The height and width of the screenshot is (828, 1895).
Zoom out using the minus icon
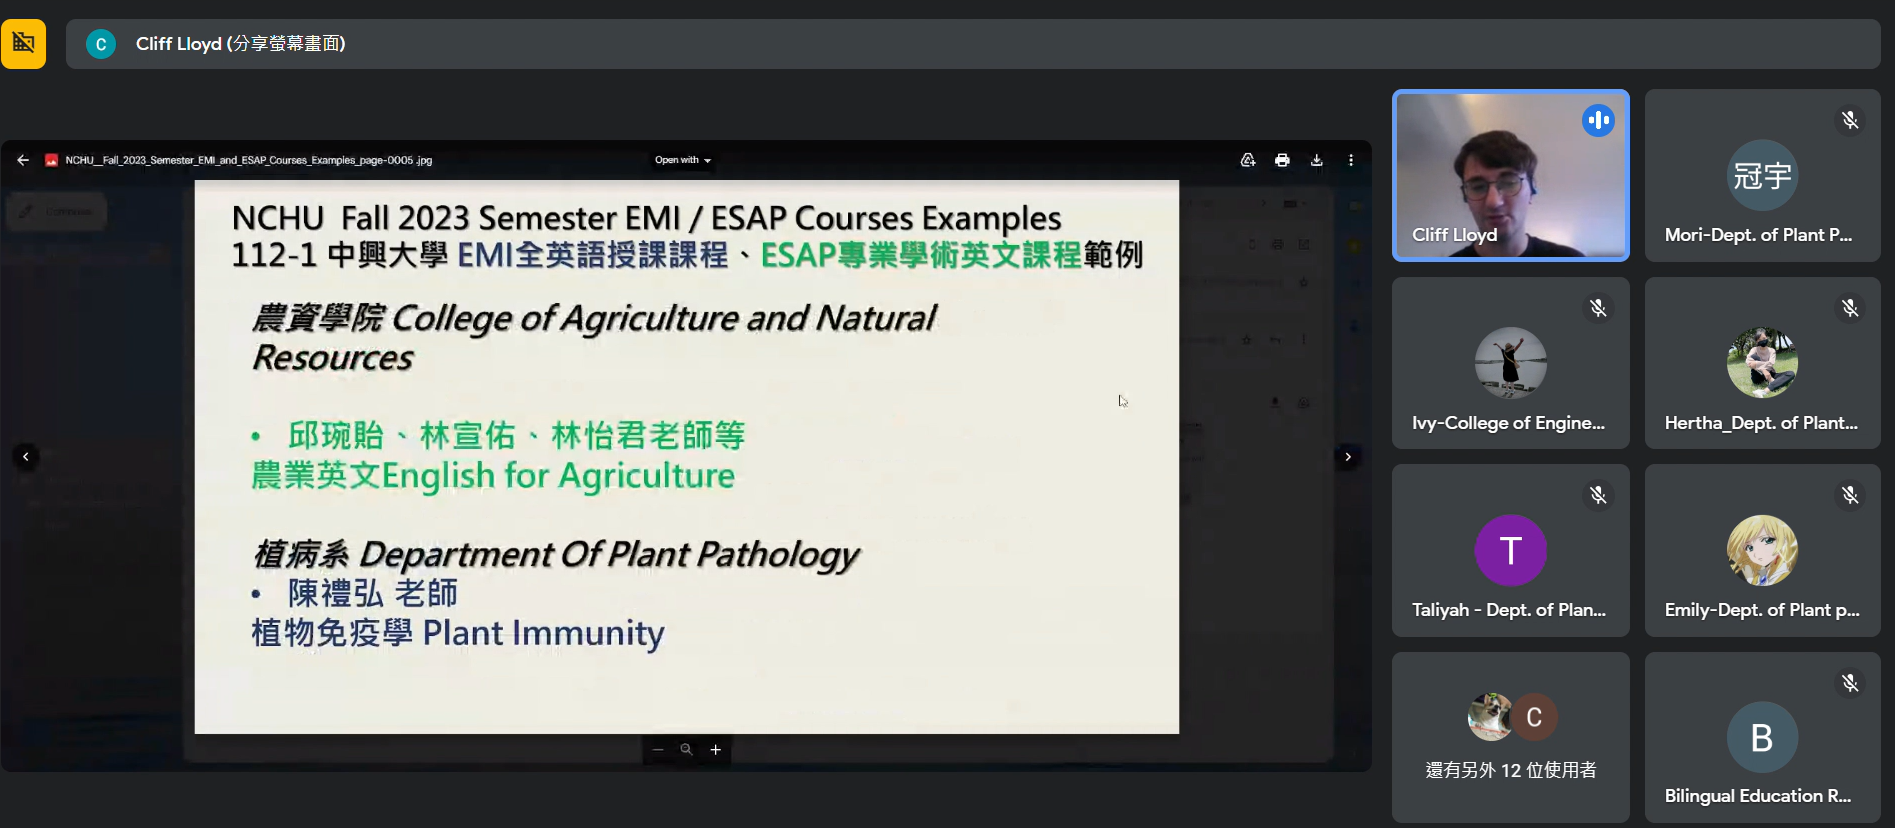pyautogui.click(x=658, y=749)
